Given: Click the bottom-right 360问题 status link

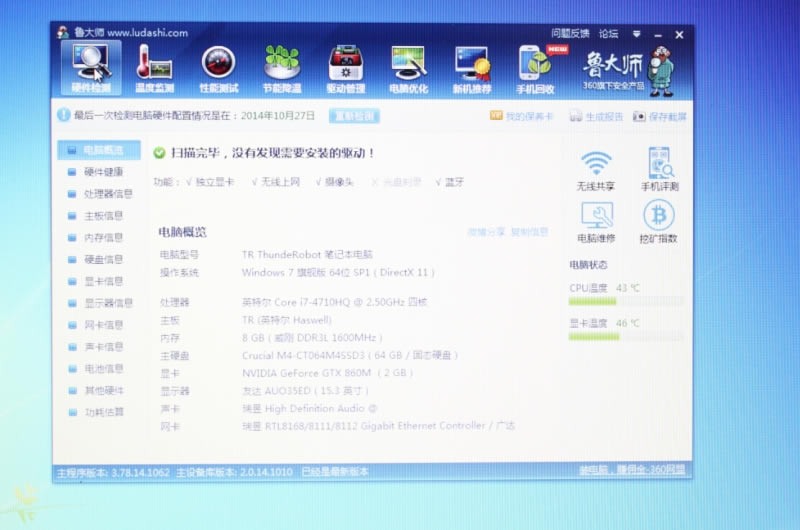Looking at the screenshot, I should pyautogui.click(x=632, y=470).
